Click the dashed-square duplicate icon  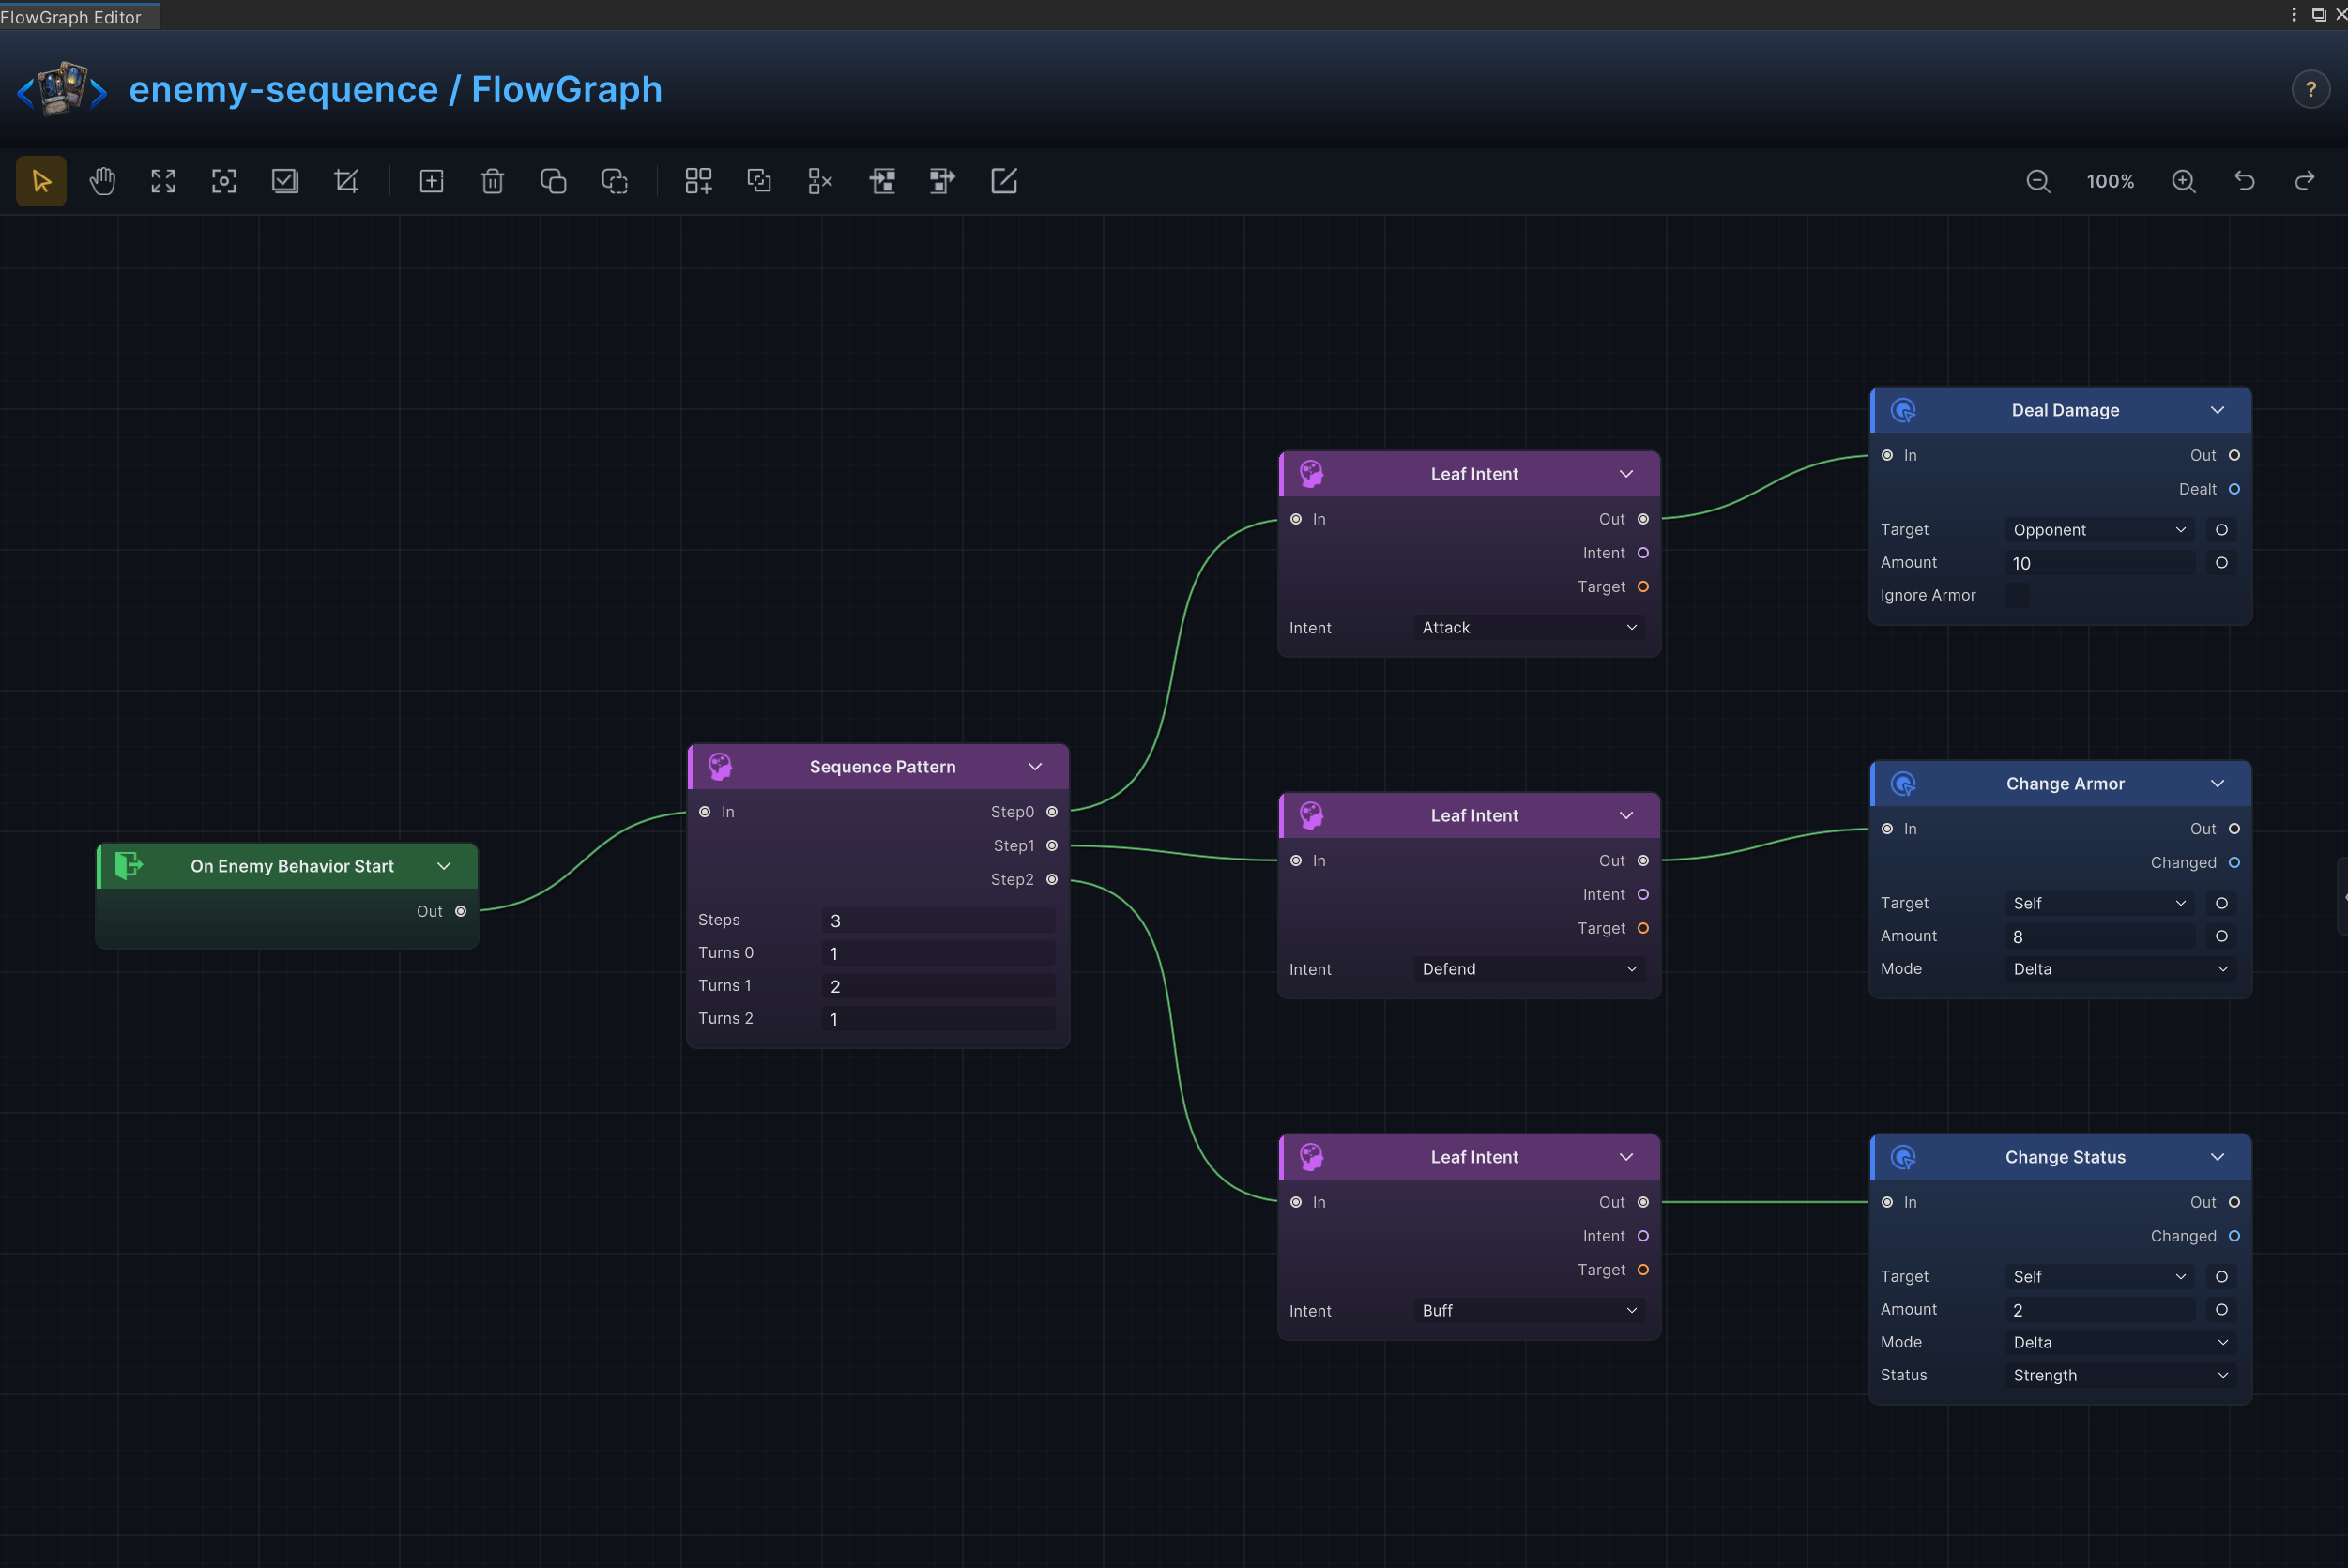point(614,181)
